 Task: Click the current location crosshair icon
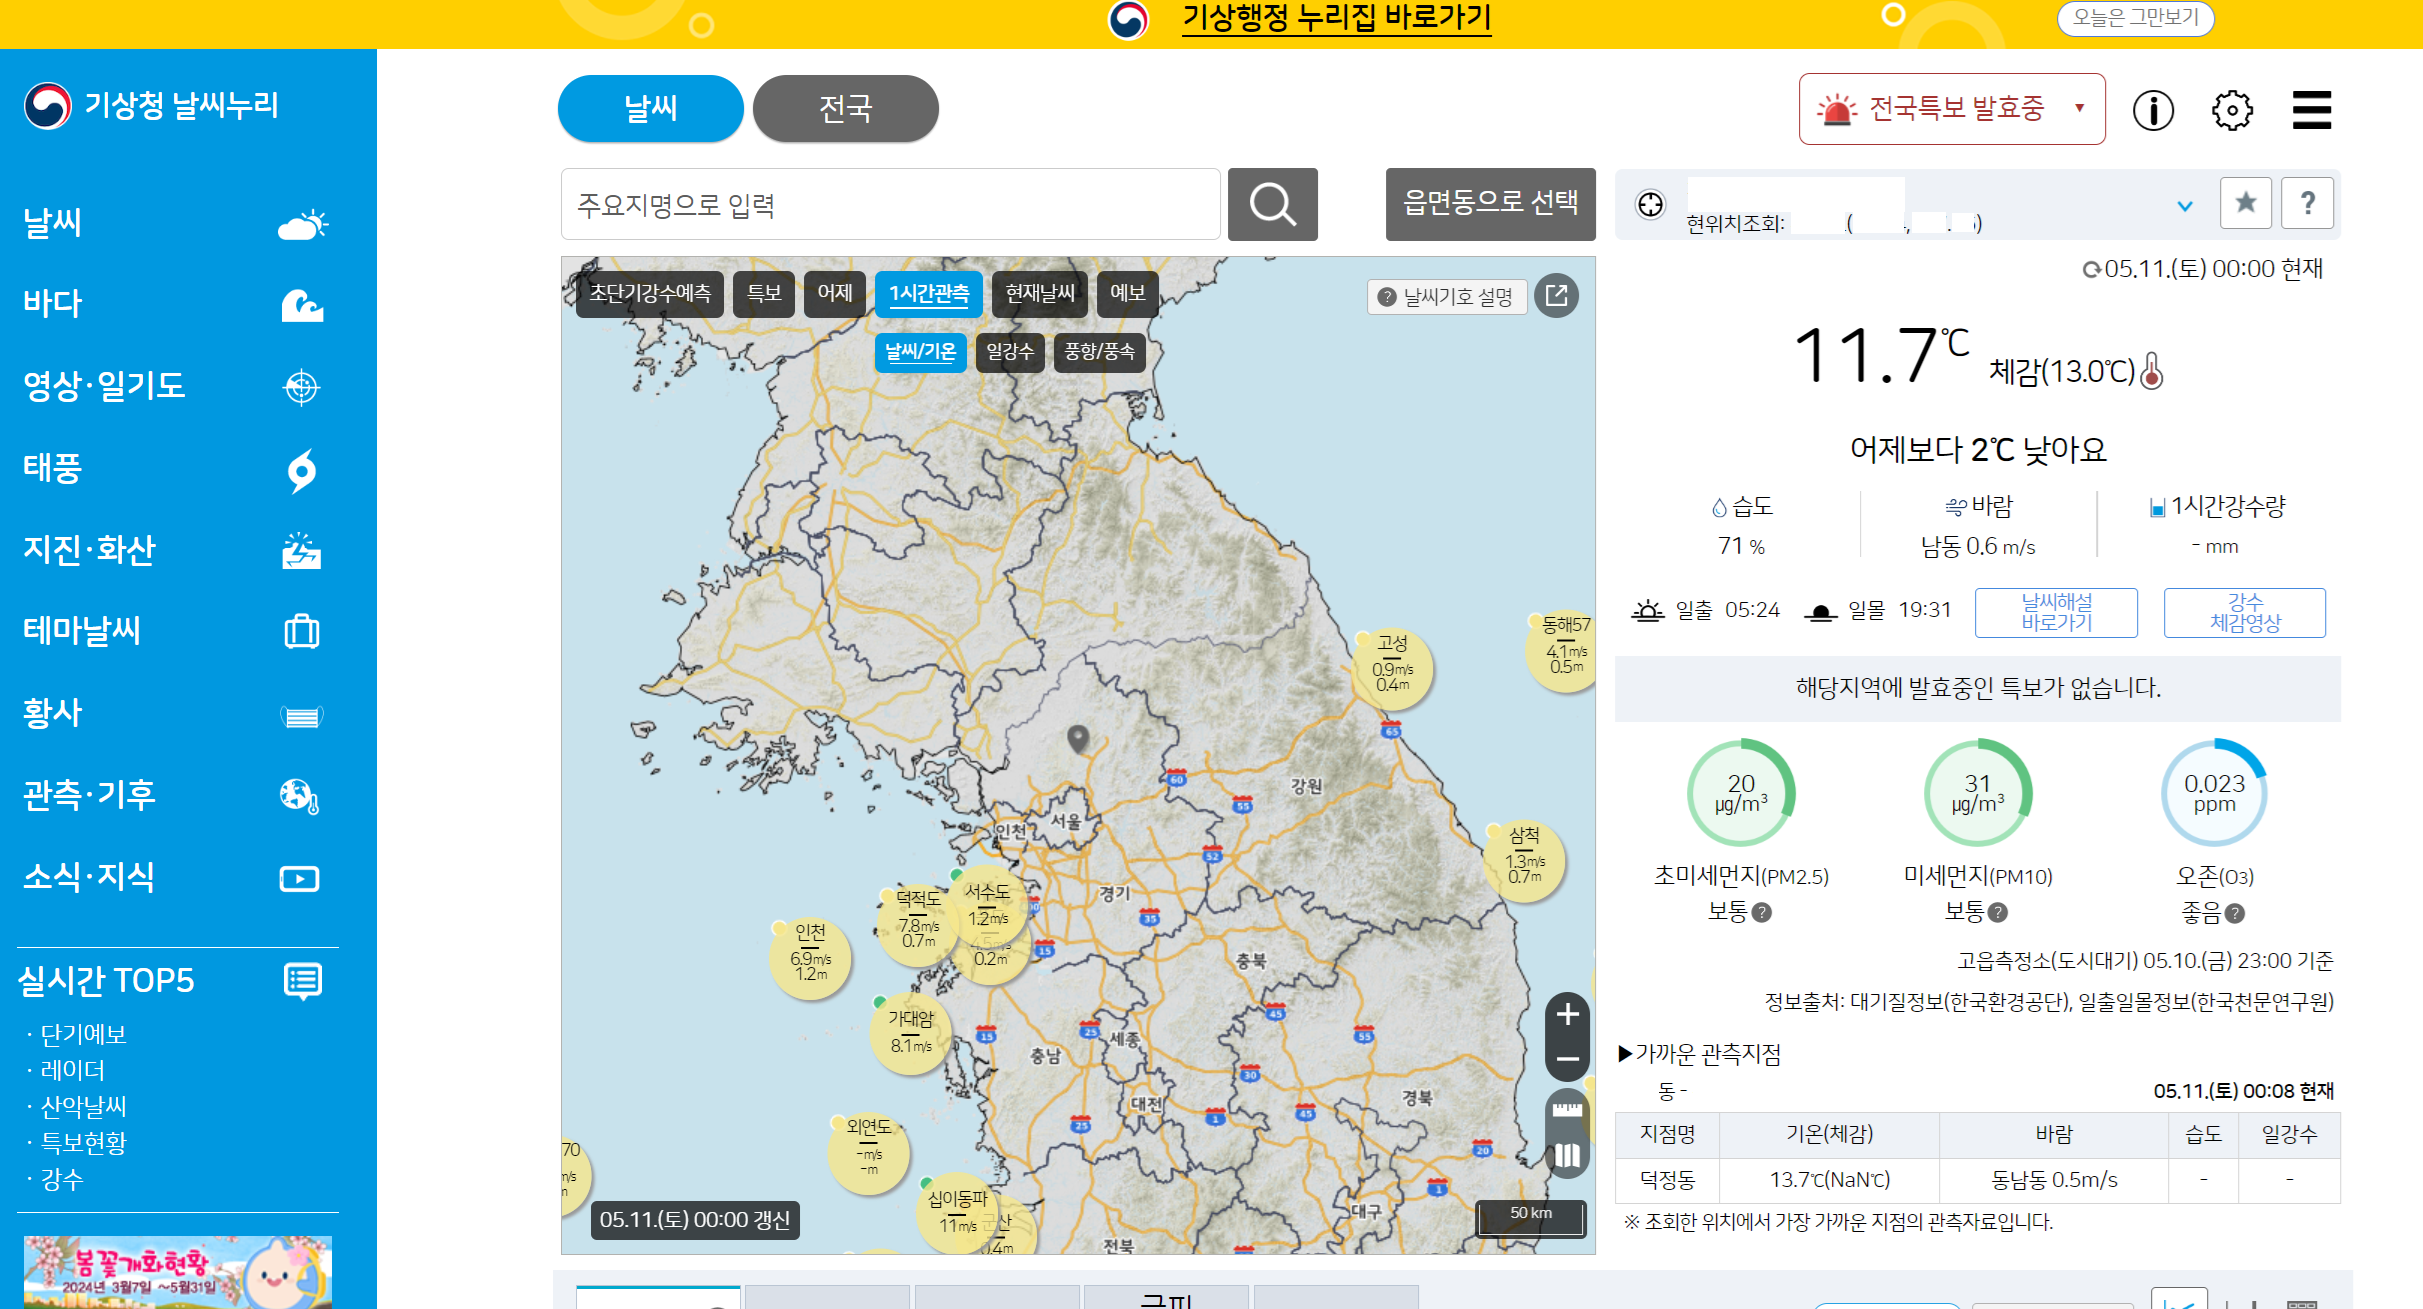click(x=1650, y=204)
